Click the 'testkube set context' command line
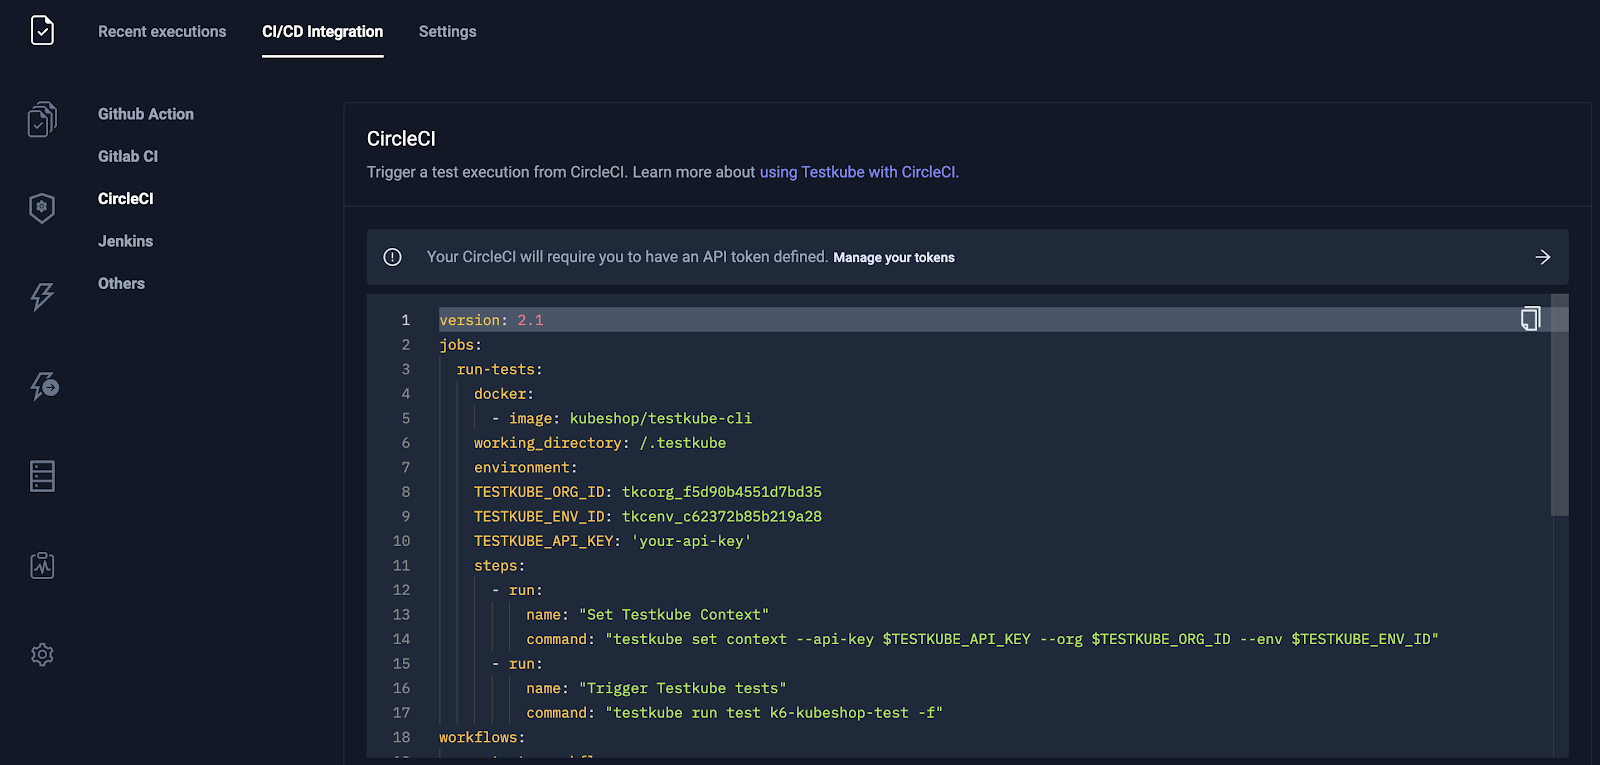The height and width of the screenshot is (765, 1600). click(x=982, y=639)
